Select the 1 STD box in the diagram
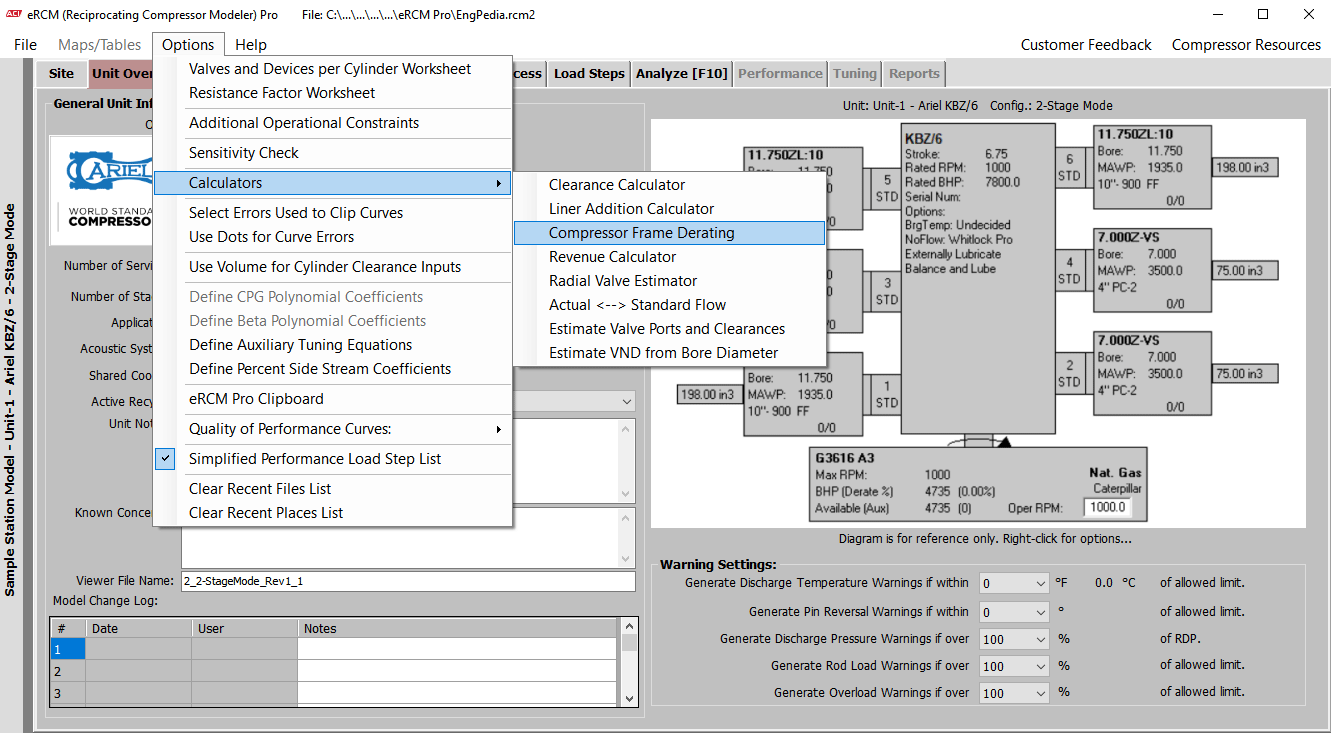Image resolution: width=1331 pixels, height=733 pixels. 887,395
